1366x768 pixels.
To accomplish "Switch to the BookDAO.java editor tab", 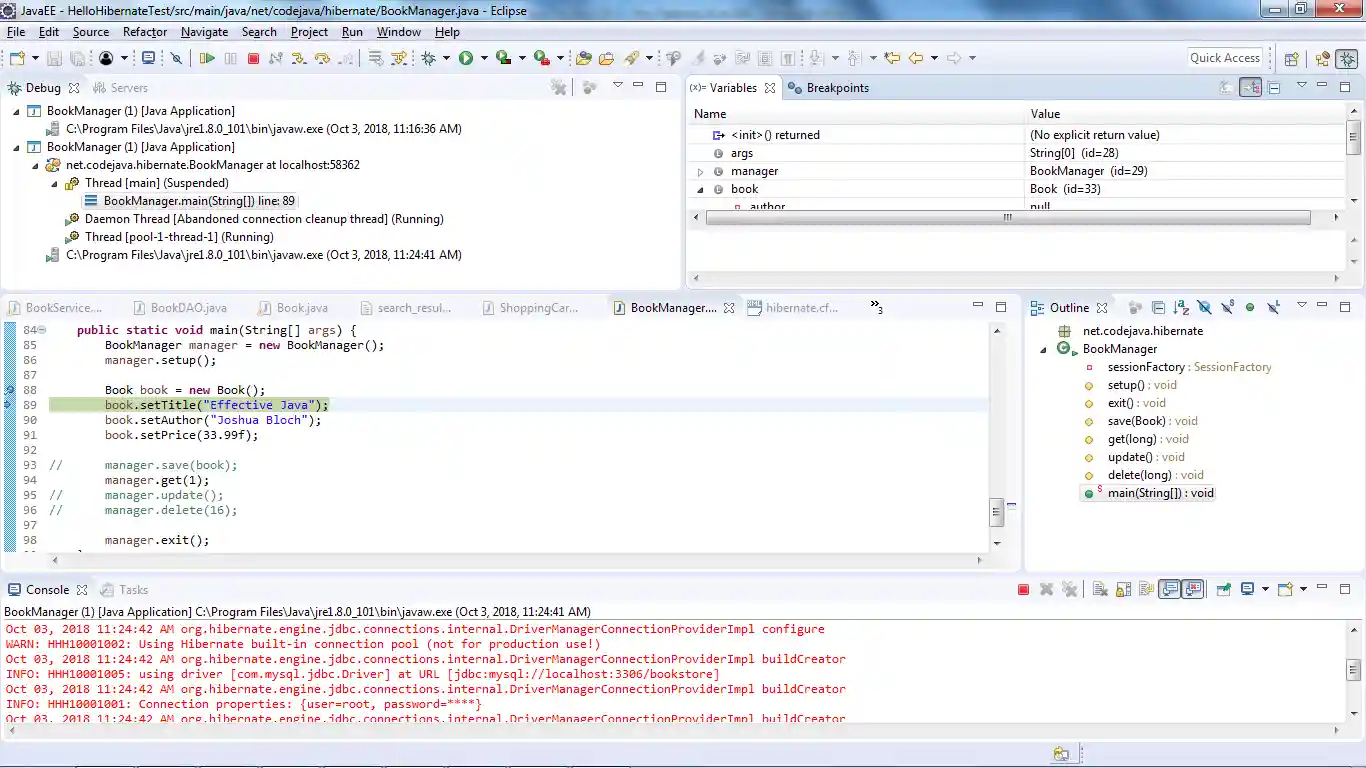I will point(190,307).
